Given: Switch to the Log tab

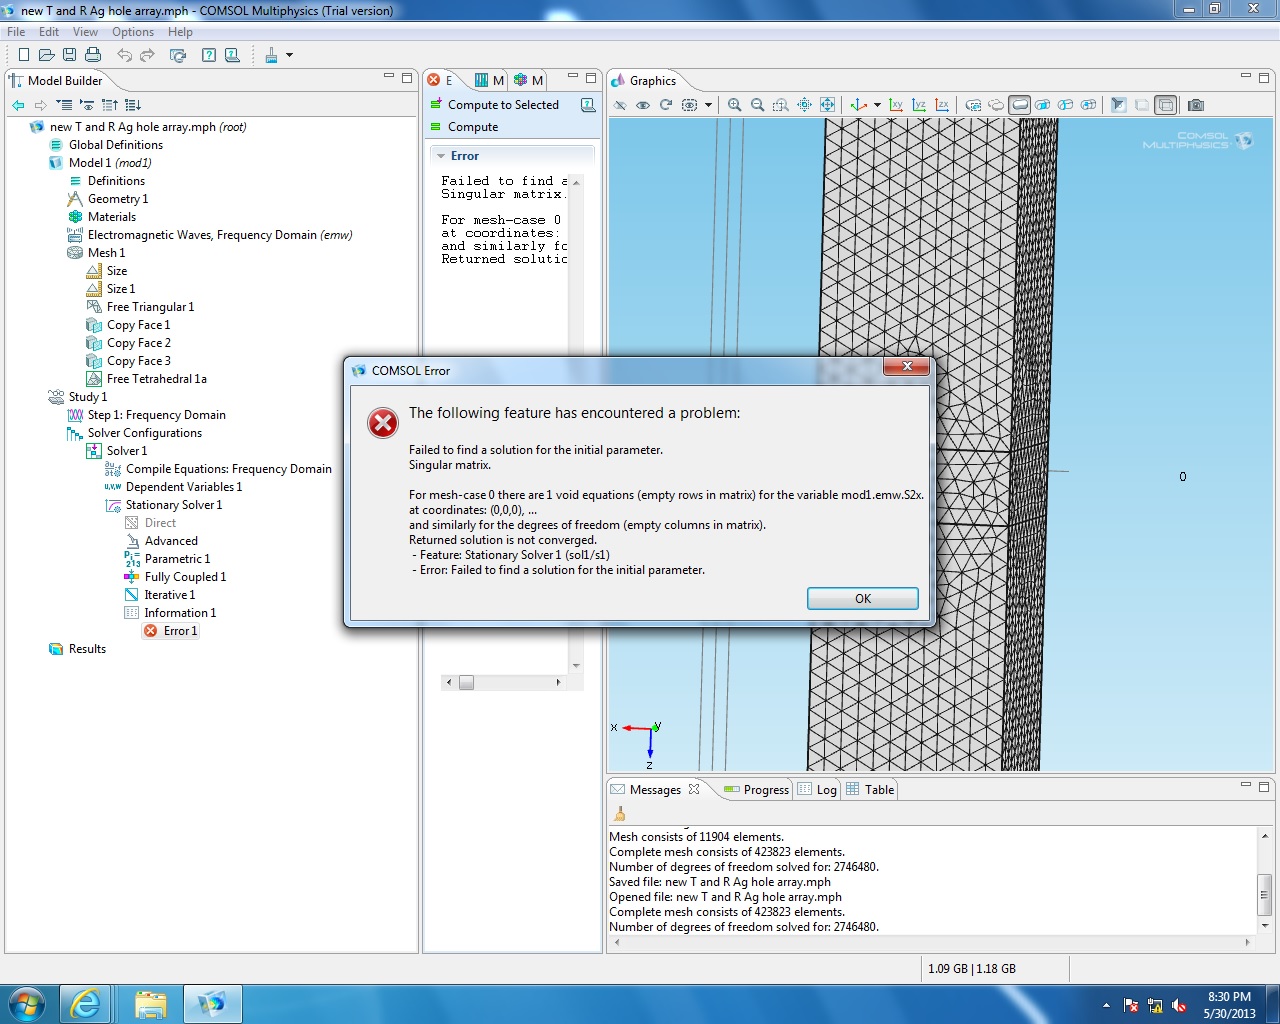Looking at the screenshot, I should (x=817, y=789).
